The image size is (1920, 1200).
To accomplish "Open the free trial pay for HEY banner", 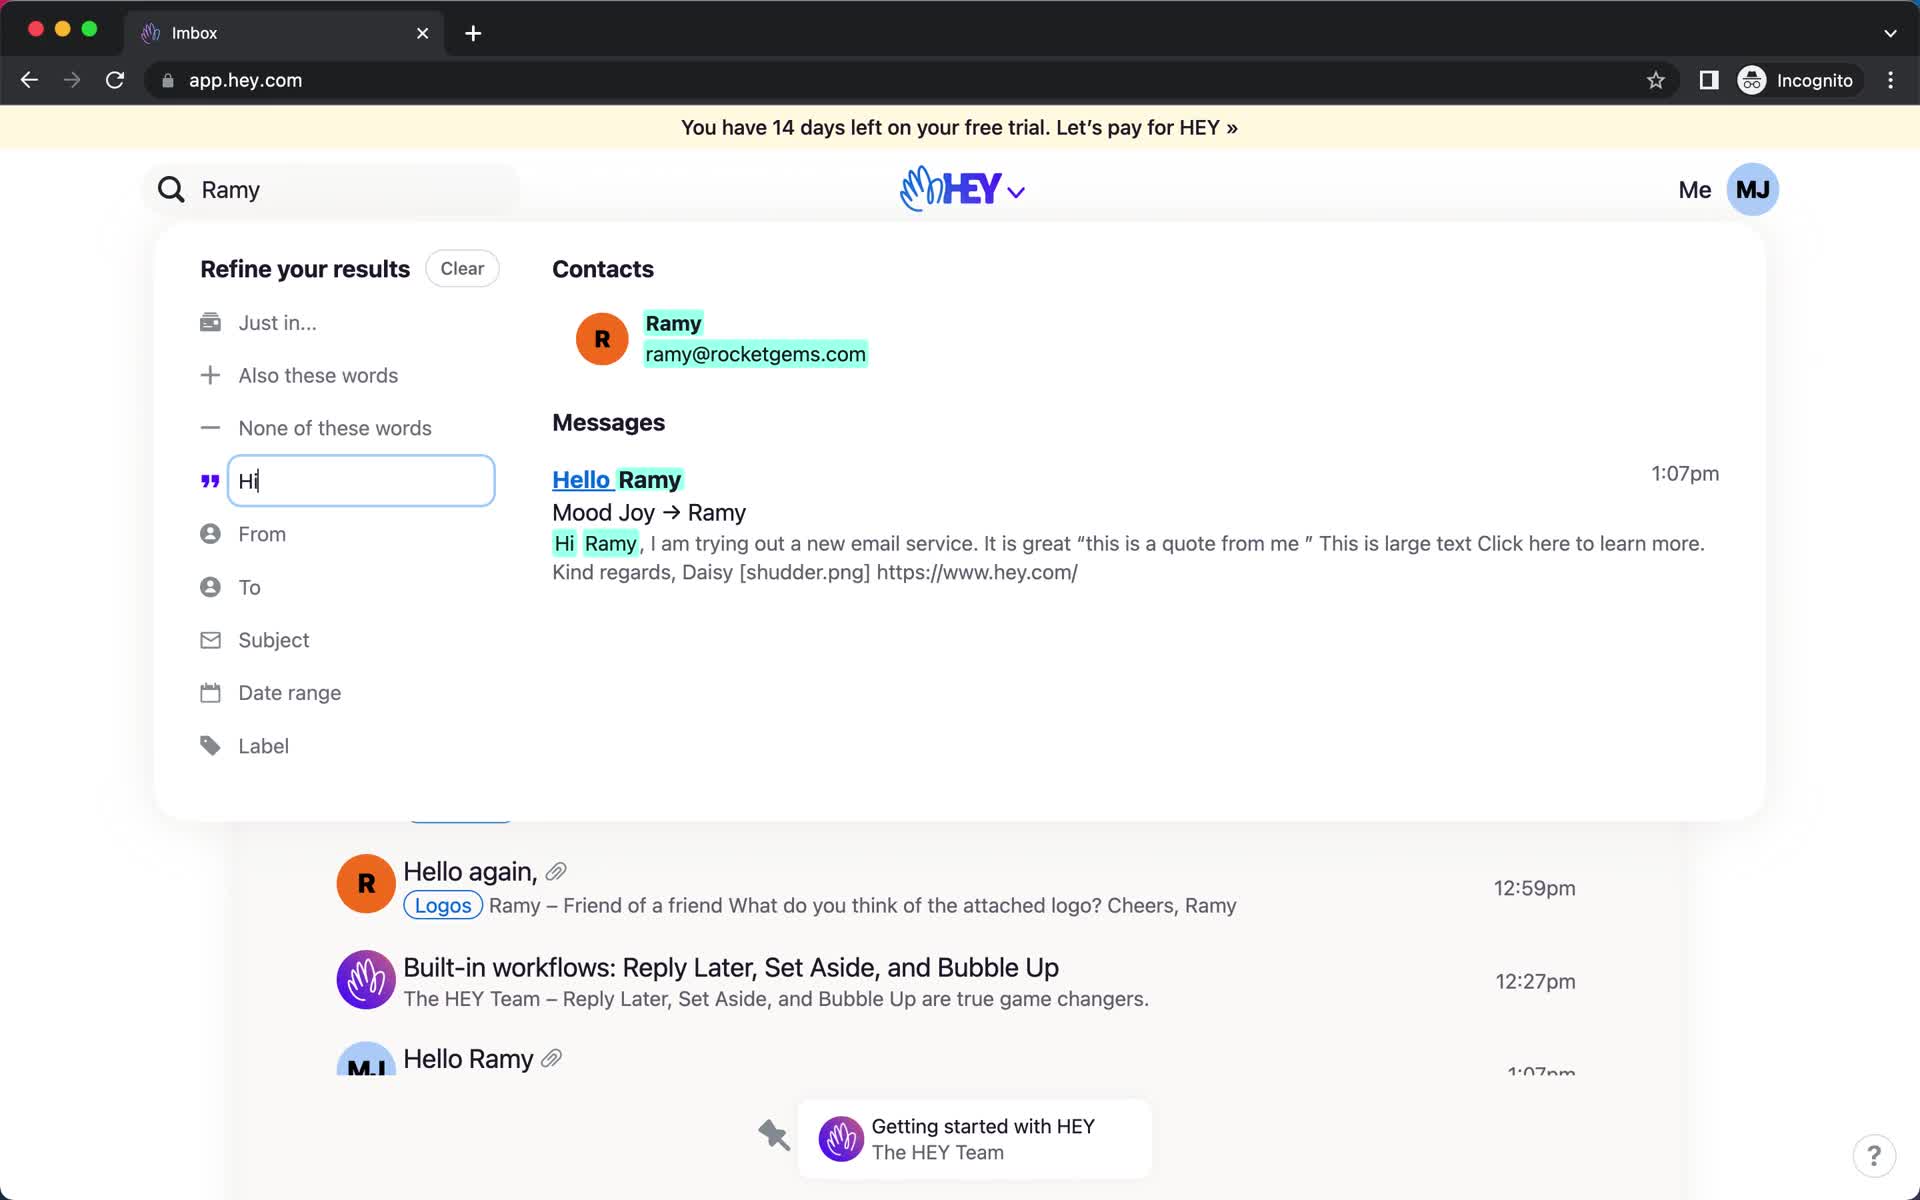I will pyautogui.click(x=959, y=128).
